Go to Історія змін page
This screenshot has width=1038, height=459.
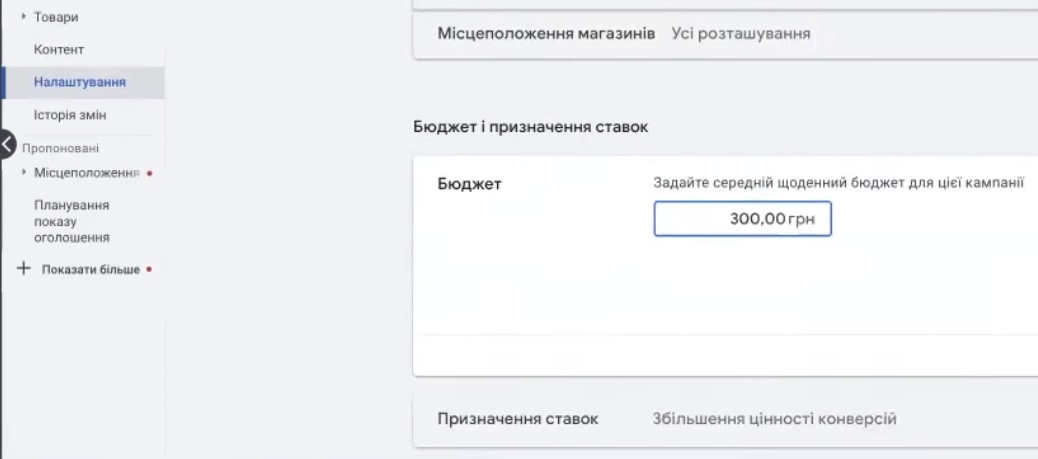(70, 115)
